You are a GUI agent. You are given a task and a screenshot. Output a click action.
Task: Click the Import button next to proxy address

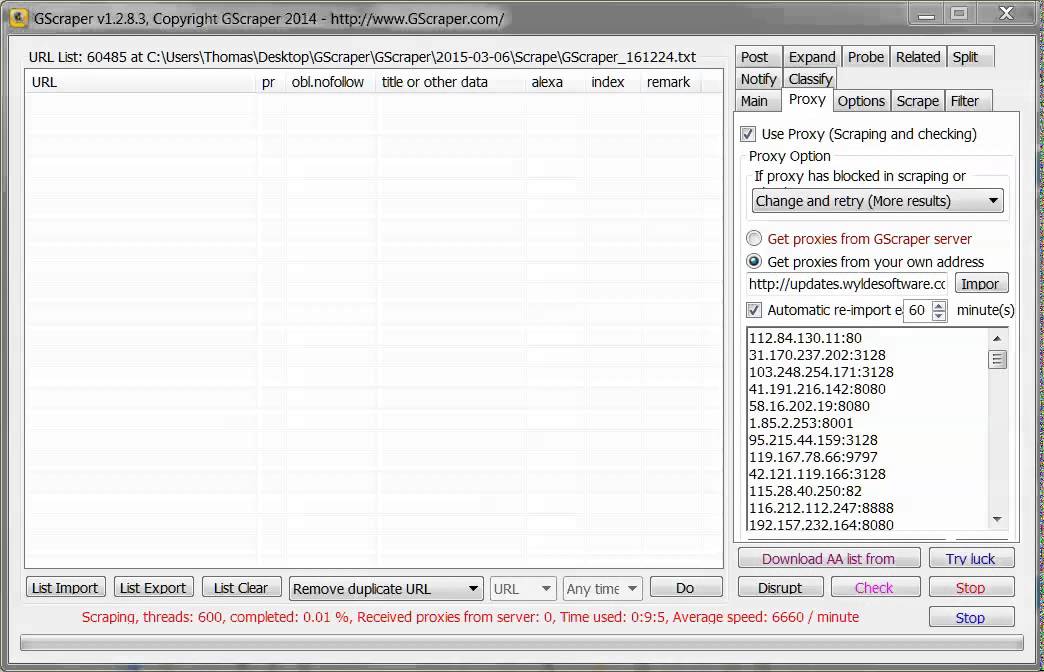click(981, 284)
